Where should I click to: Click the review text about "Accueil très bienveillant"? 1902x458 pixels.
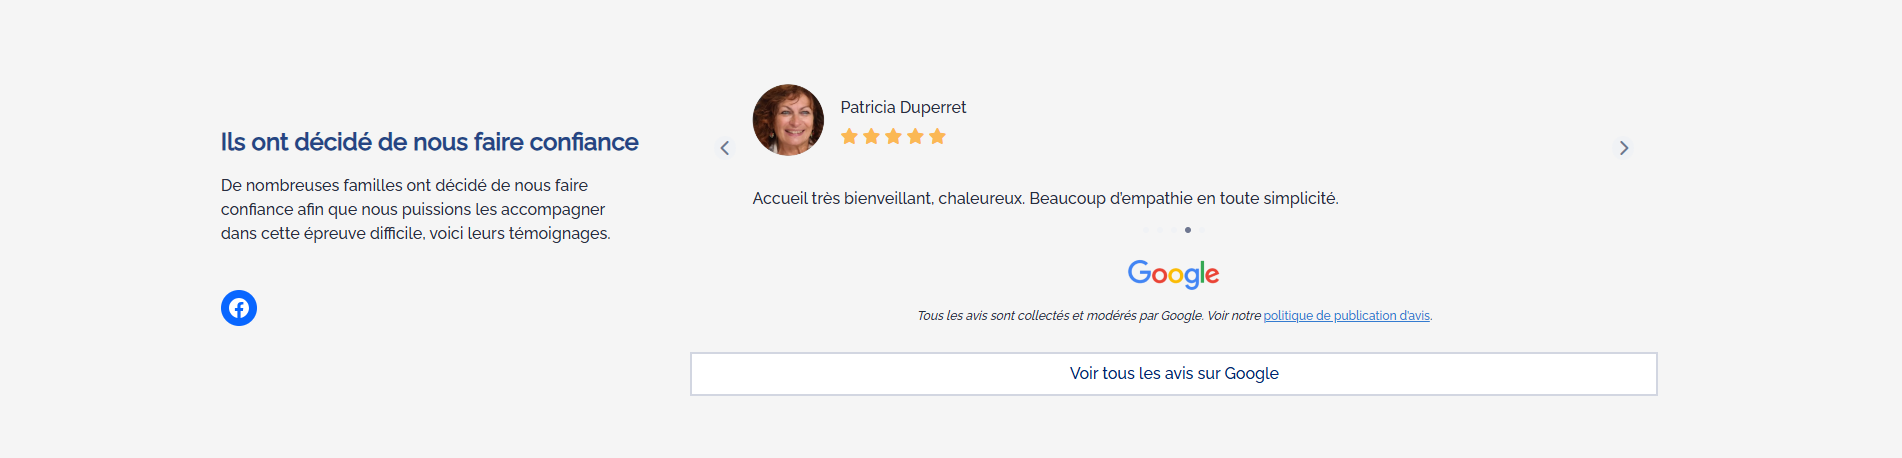[1045, 198]
